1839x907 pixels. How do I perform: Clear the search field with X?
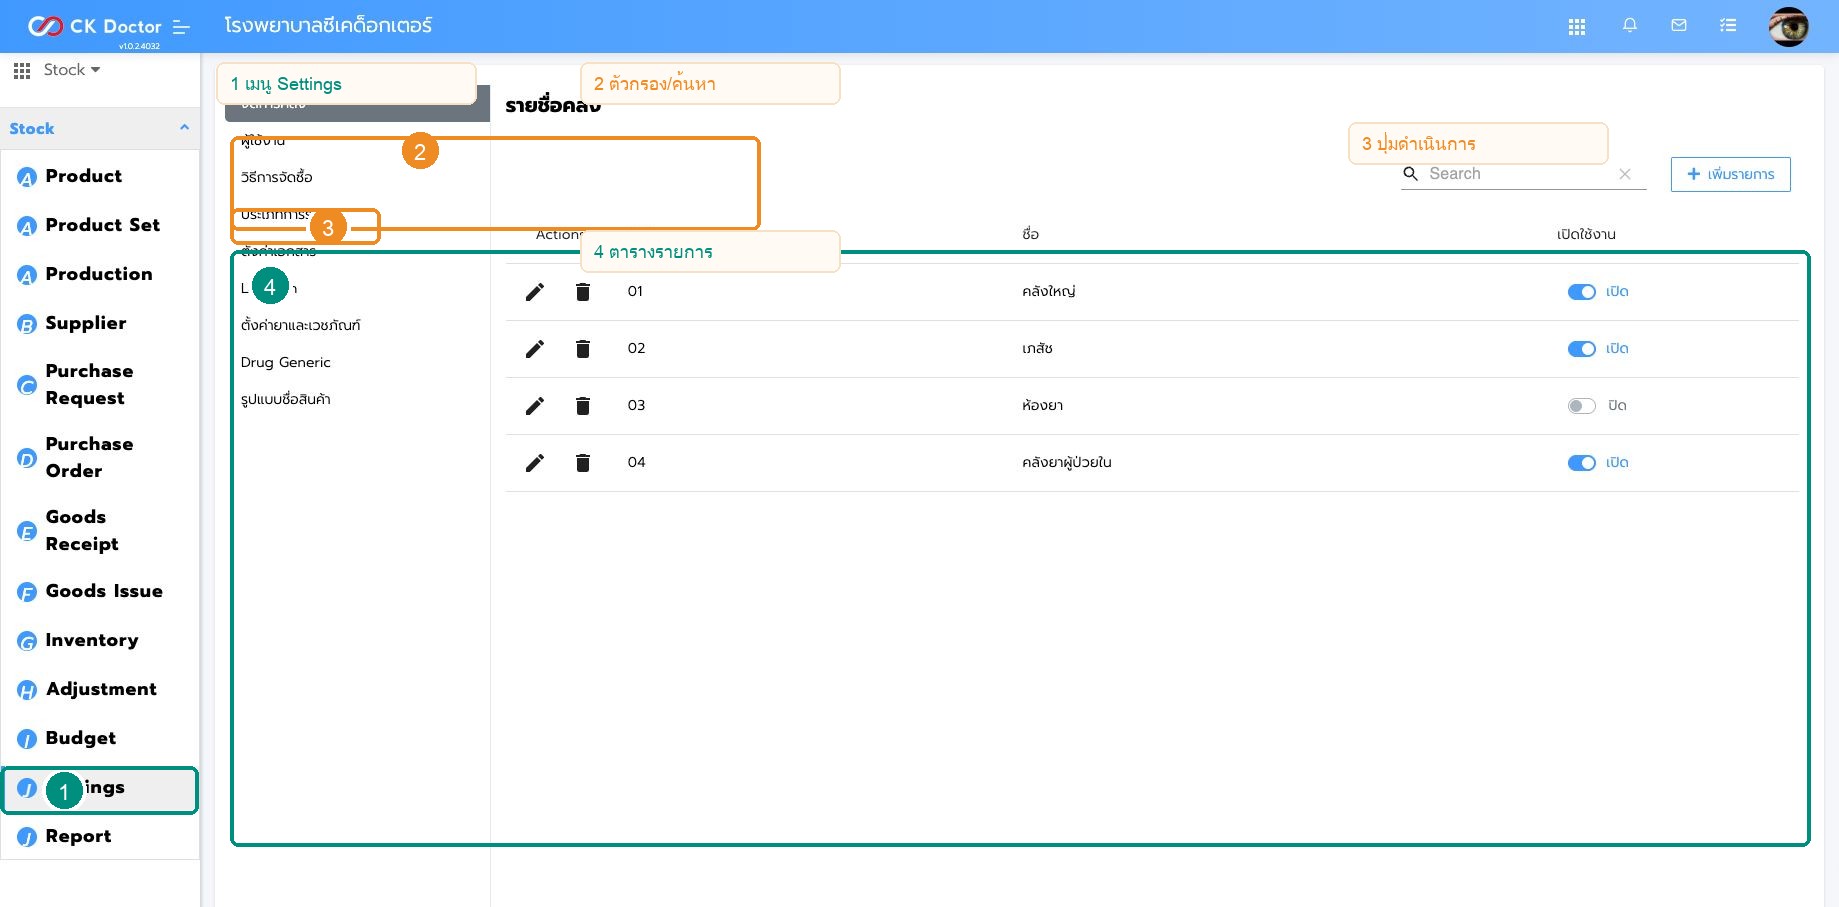coord(1625,174)
